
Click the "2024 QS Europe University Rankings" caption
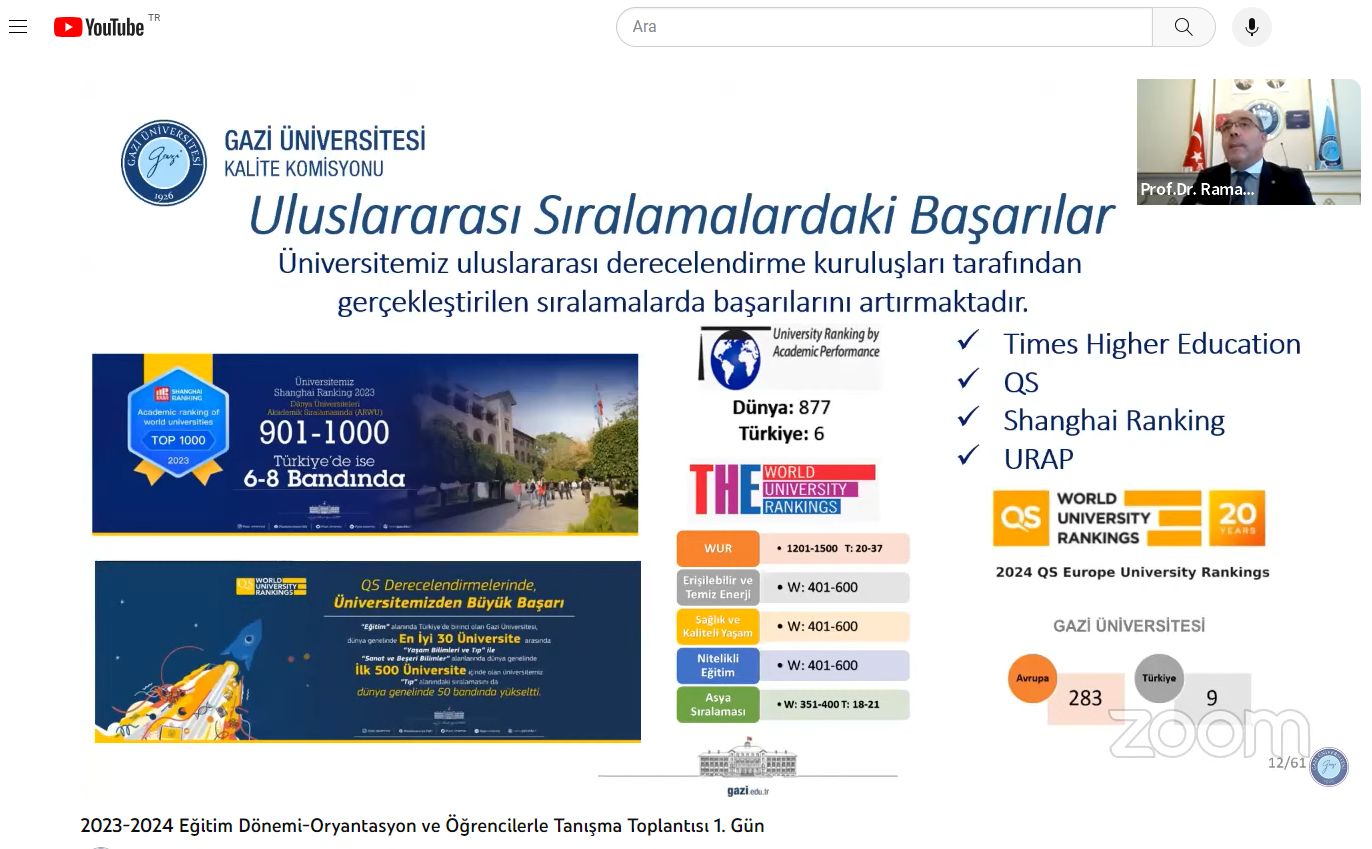[x=1132, y=572]
